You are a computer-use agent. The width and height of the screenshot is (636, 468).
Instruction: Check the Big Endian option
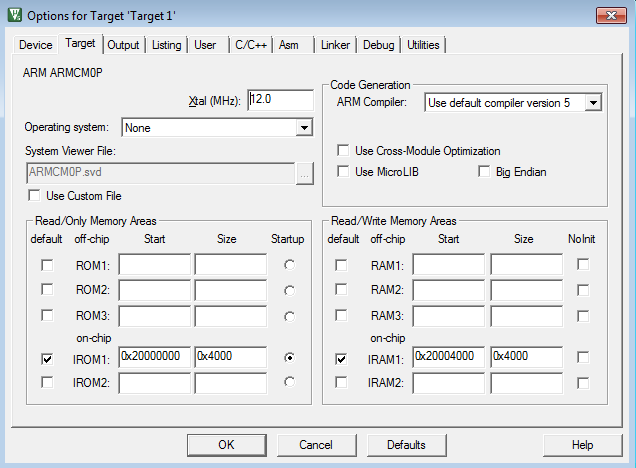tap(486, 172)
